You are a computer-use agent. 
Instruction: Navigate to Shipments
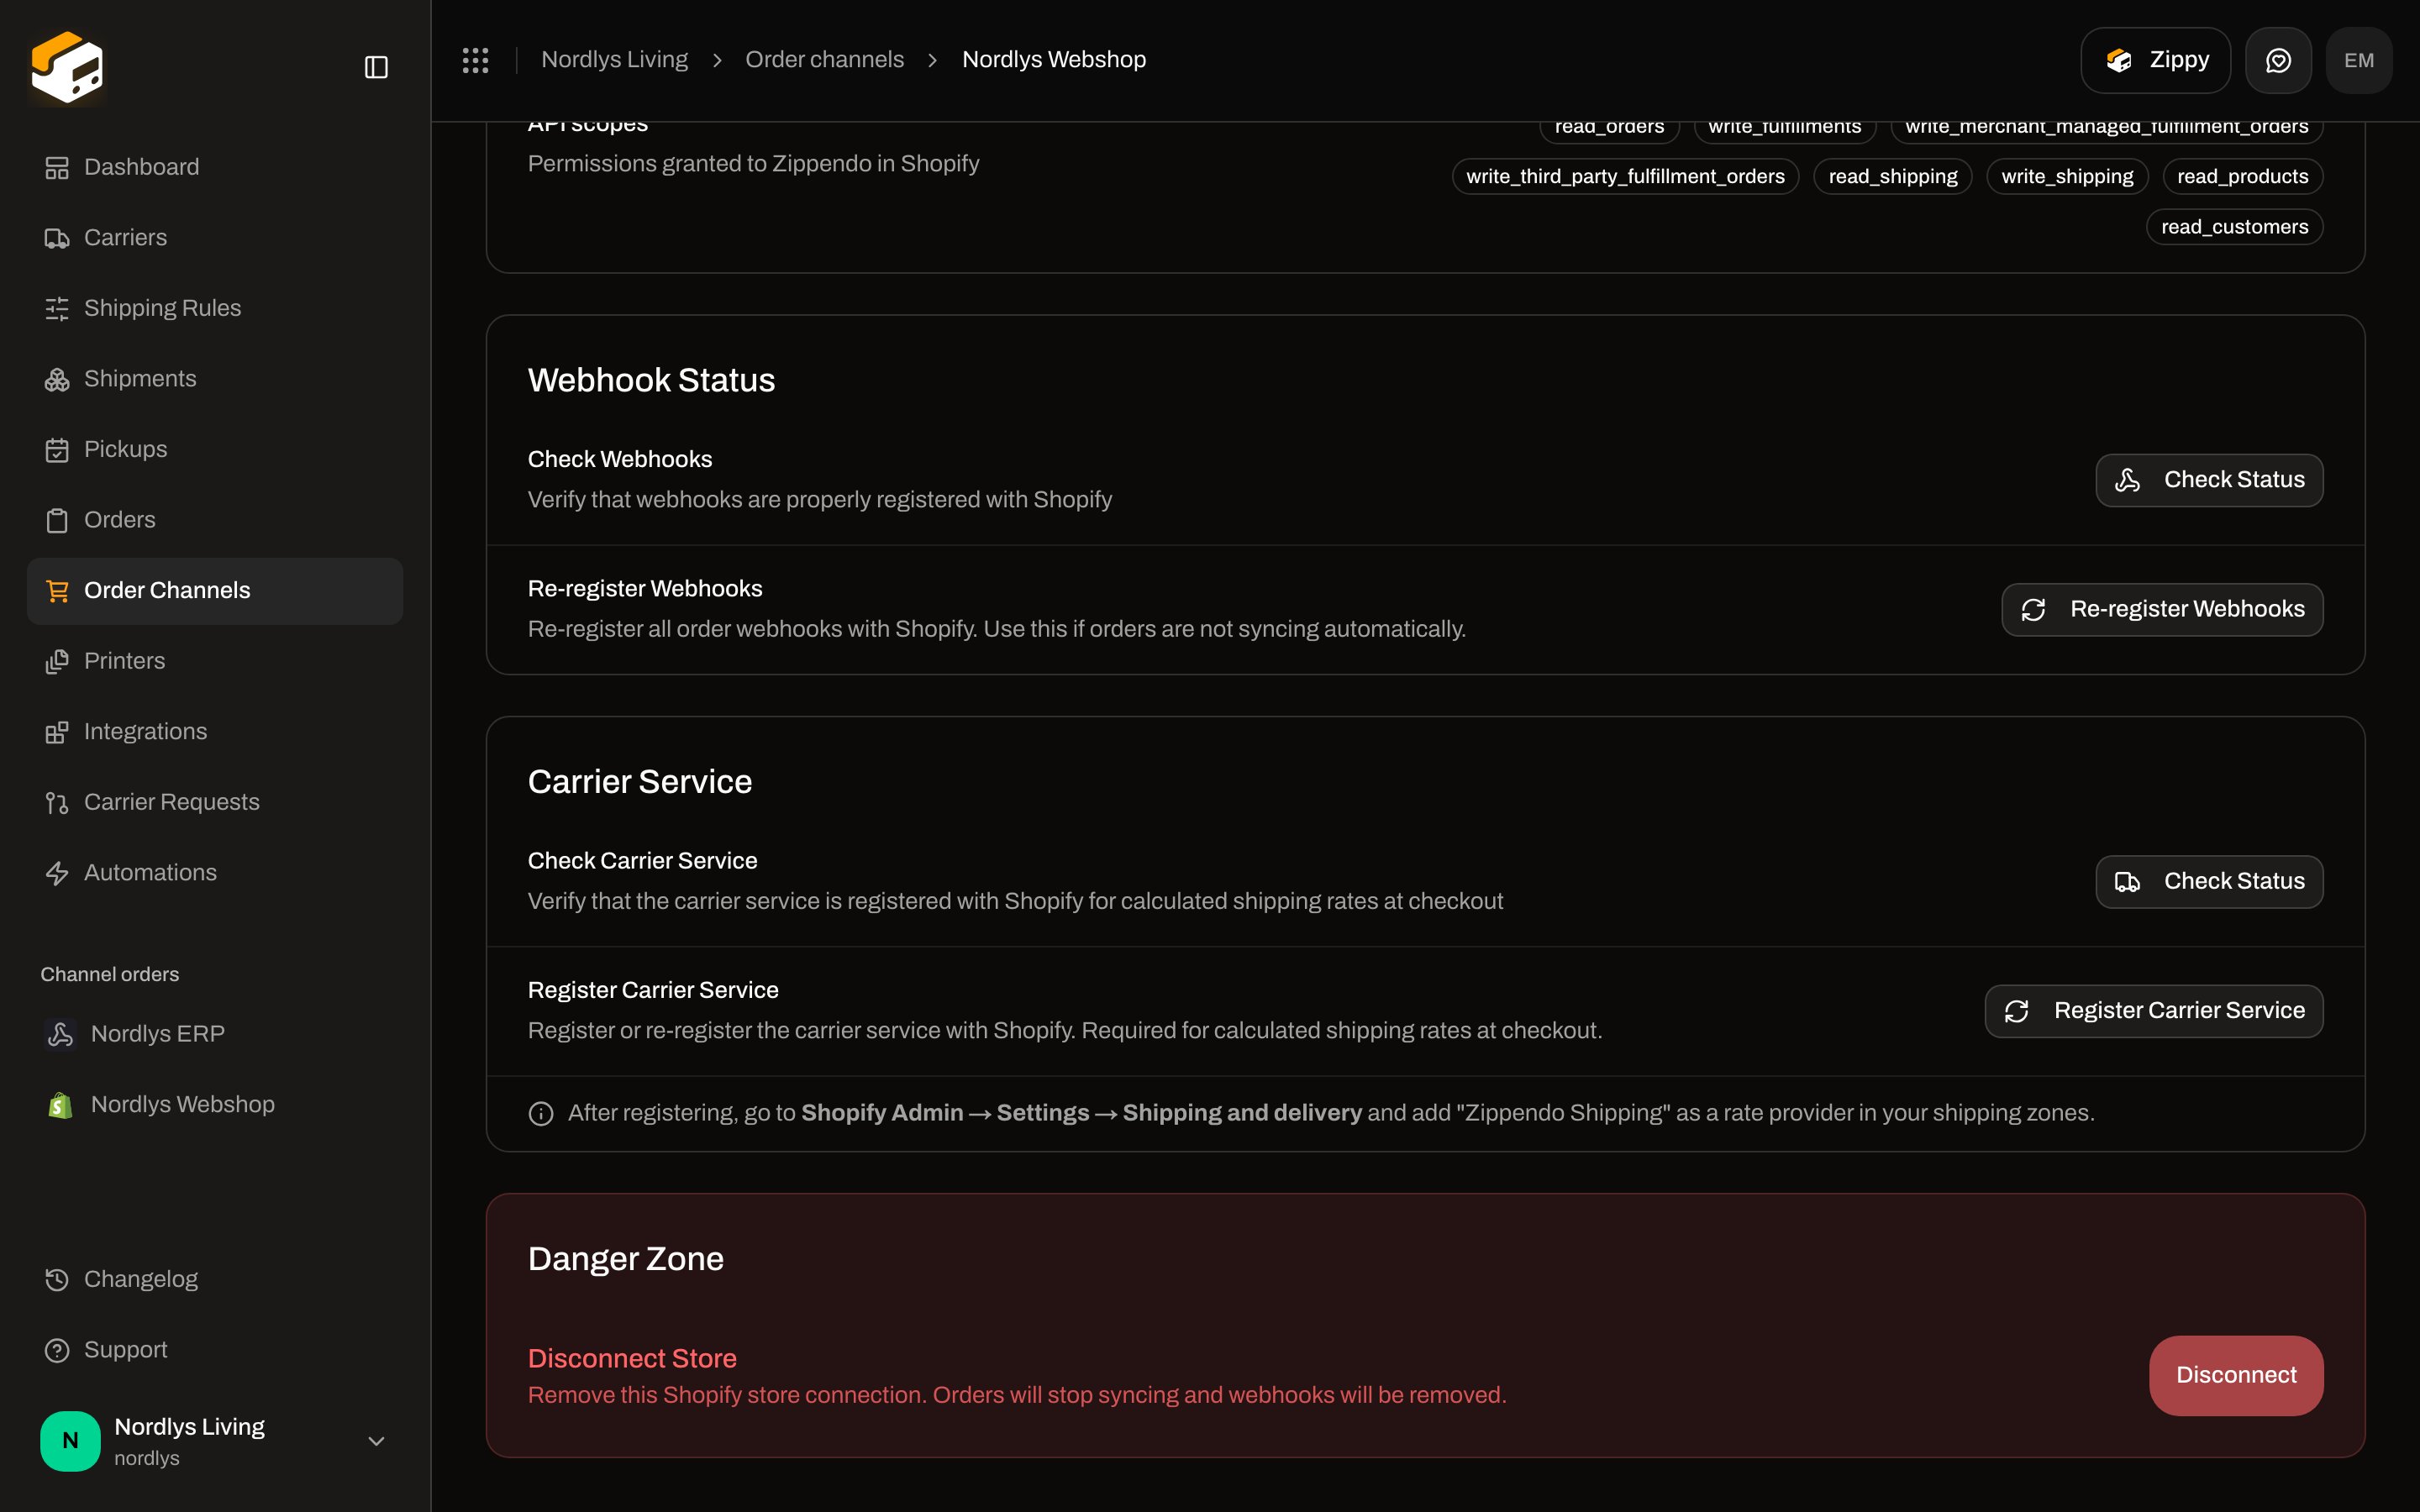click(215, 379)
